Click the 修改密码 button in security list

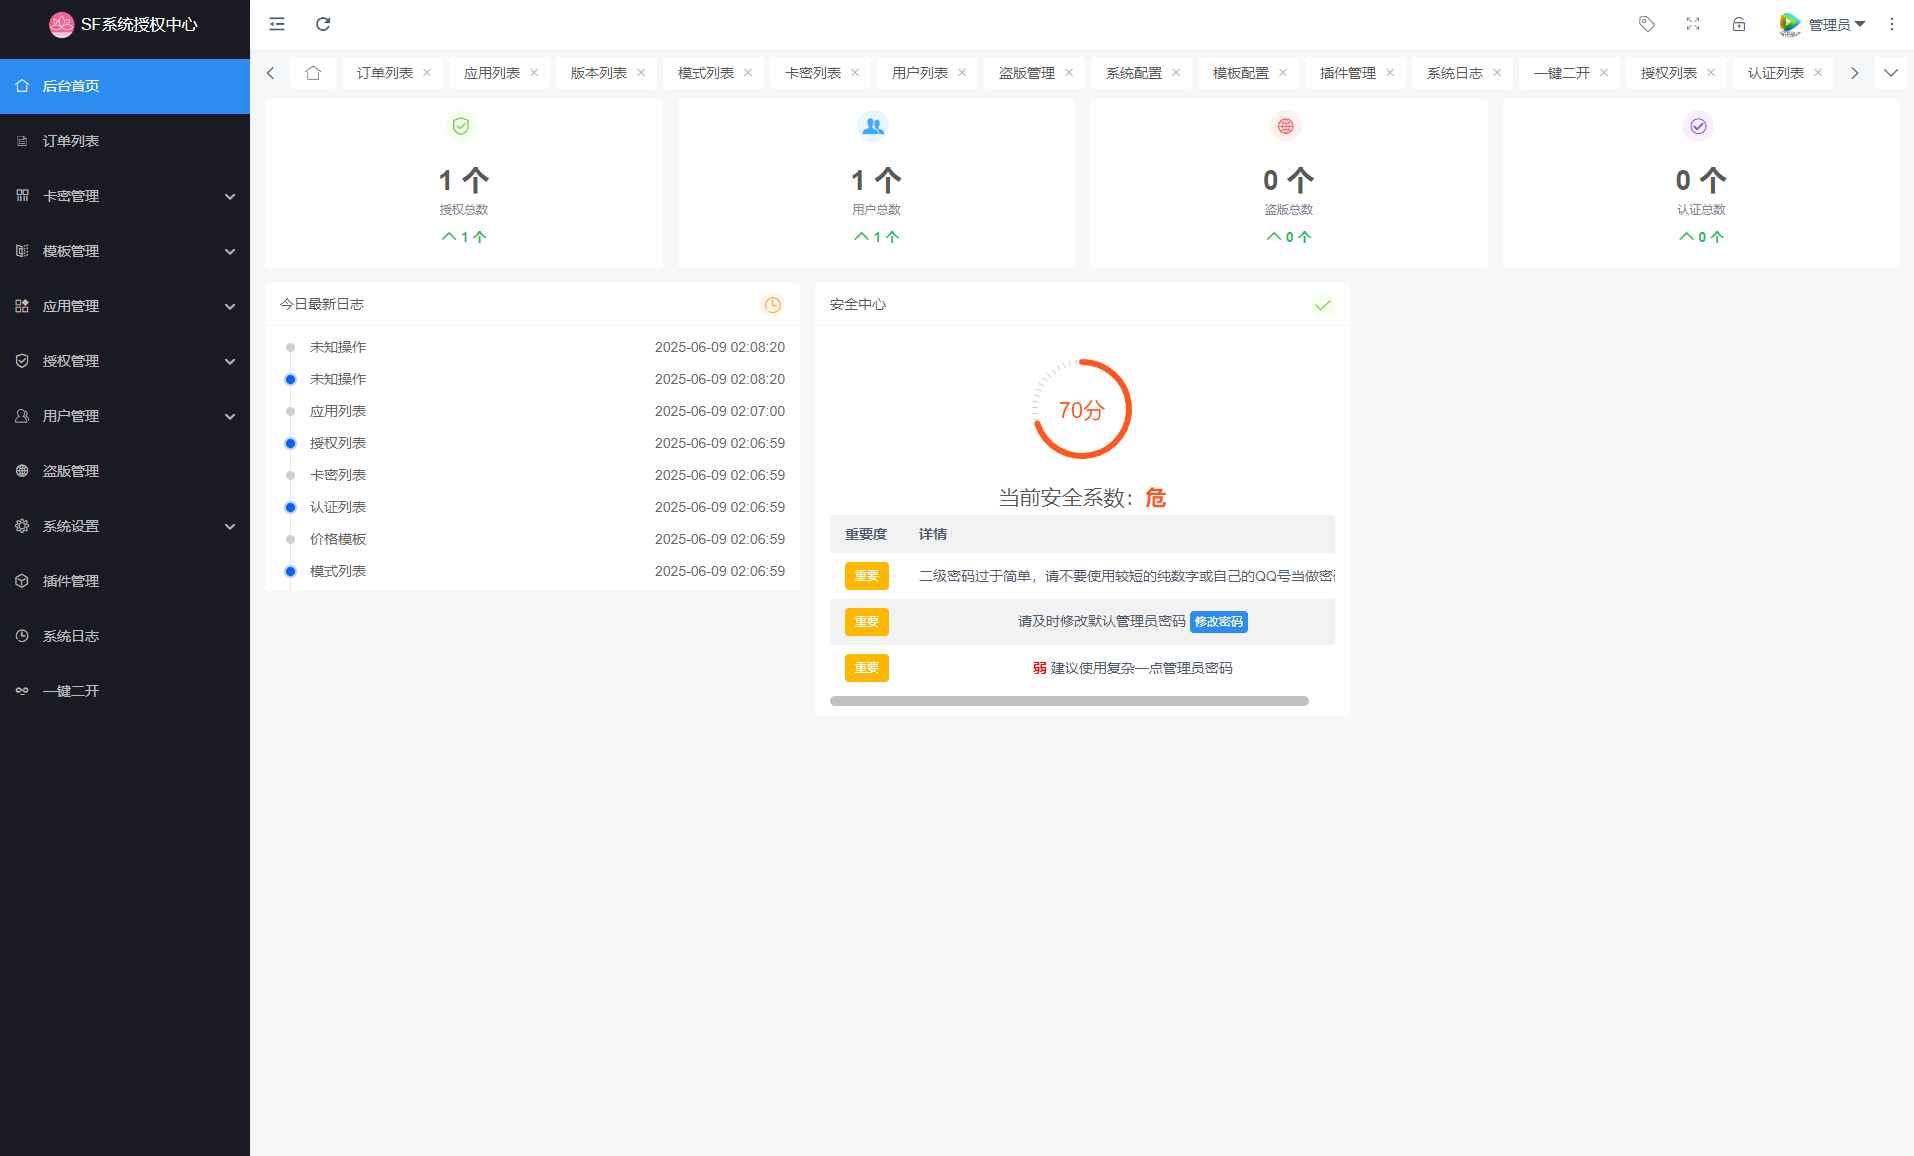coord(1218,621)
